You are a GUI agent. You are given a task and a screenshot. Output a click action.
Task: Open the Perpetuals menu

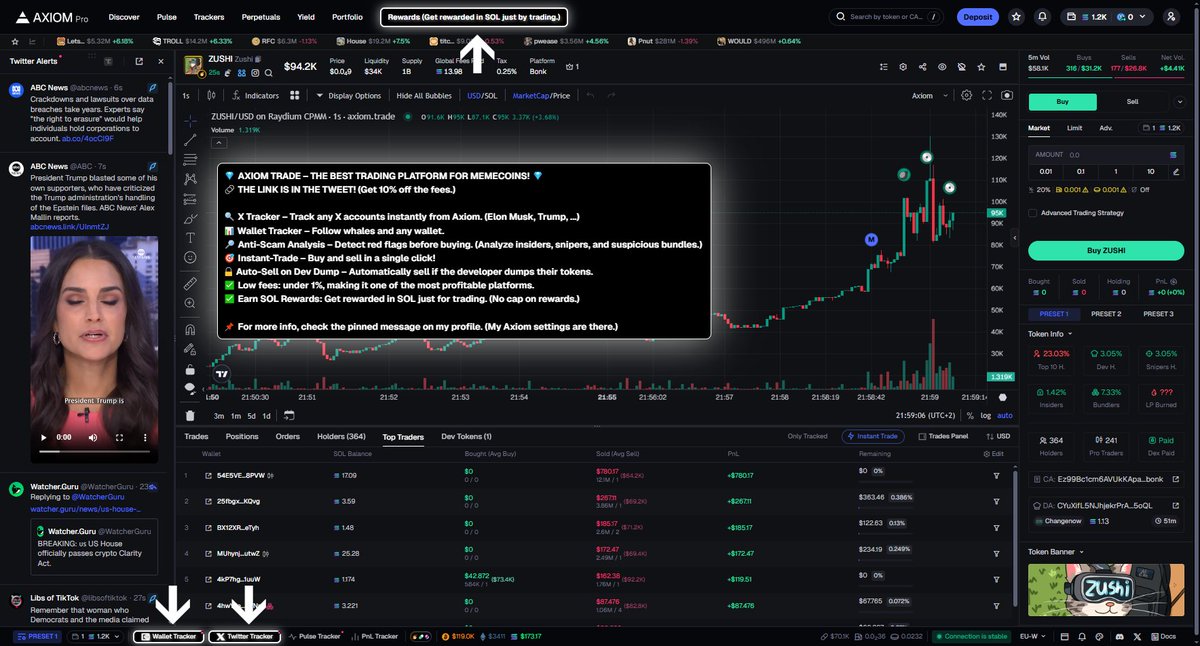tap(260, 17)
